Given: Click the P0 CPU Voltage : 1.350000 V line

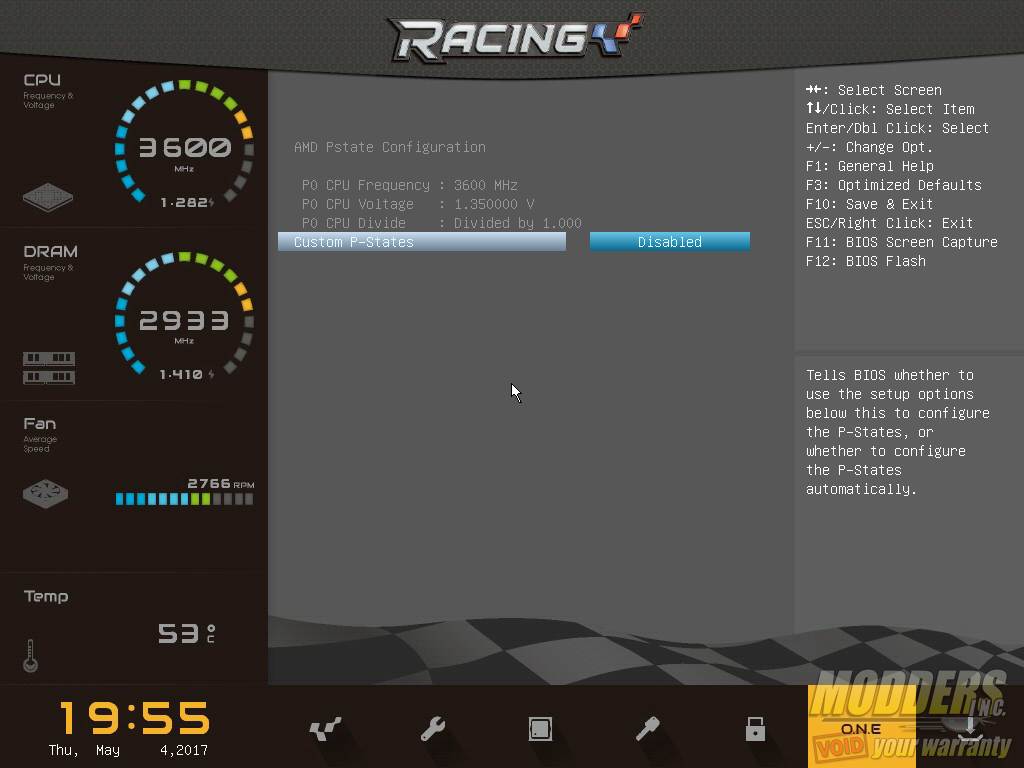Looking at the screenshot, I should 418,204.
